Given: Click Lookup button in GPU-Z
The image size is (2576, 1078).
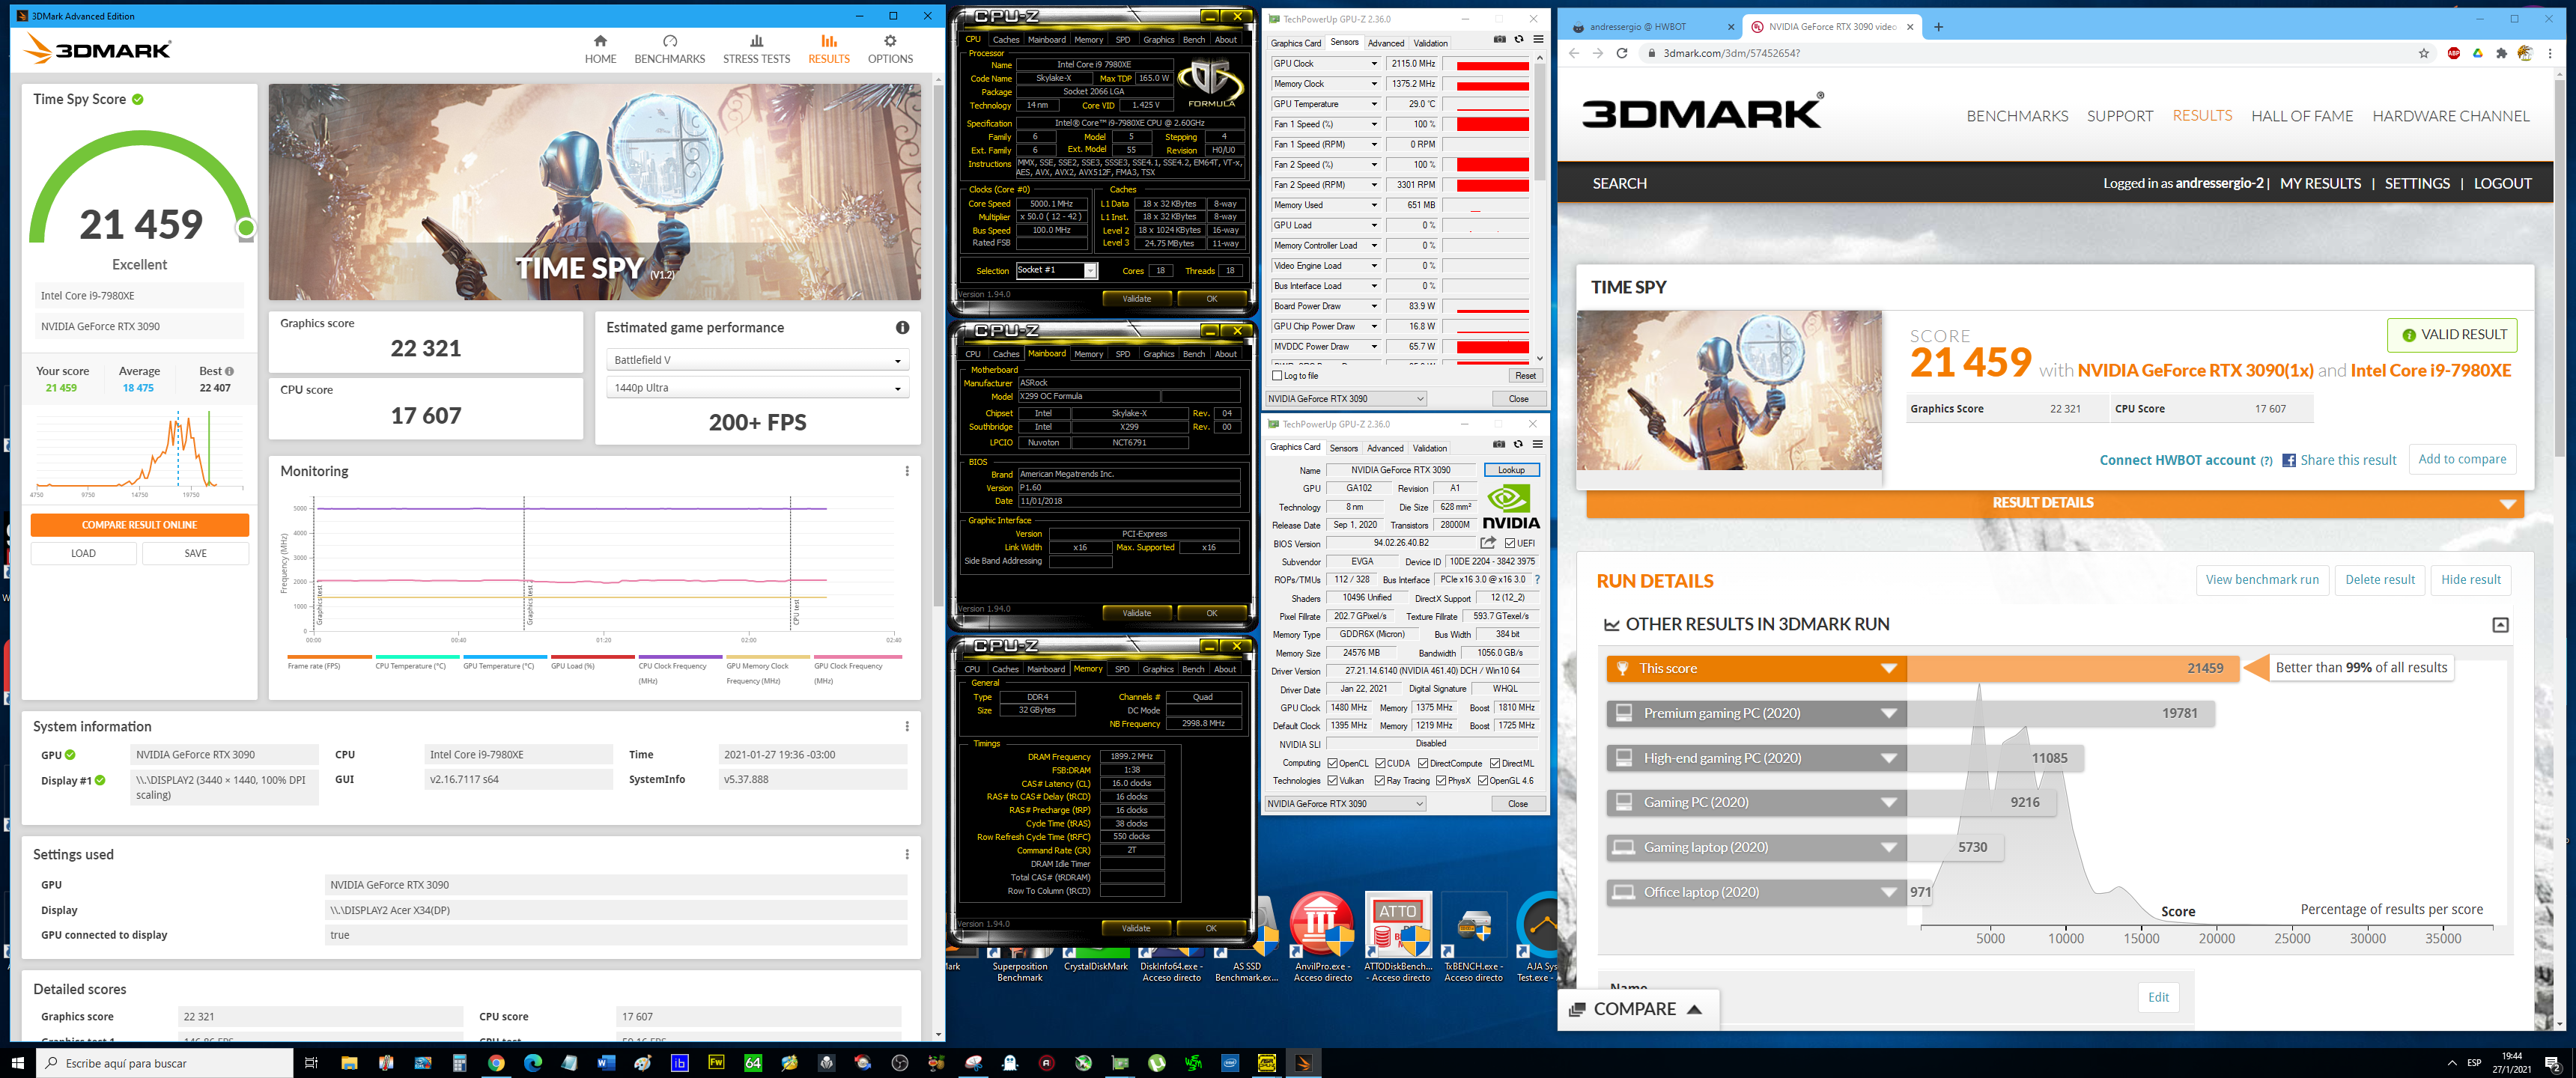Looking at the screenshot, I should 1511,470.
